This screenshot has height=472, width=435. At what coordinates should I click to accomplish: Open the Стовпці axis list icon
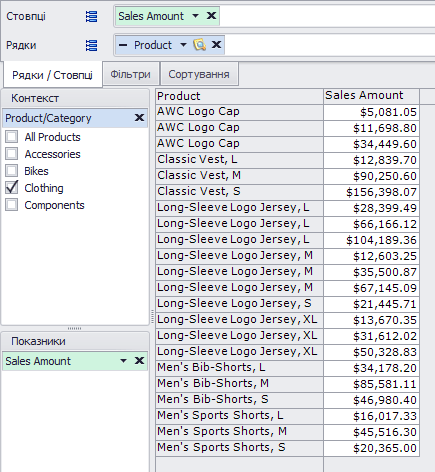pos(91,16)
